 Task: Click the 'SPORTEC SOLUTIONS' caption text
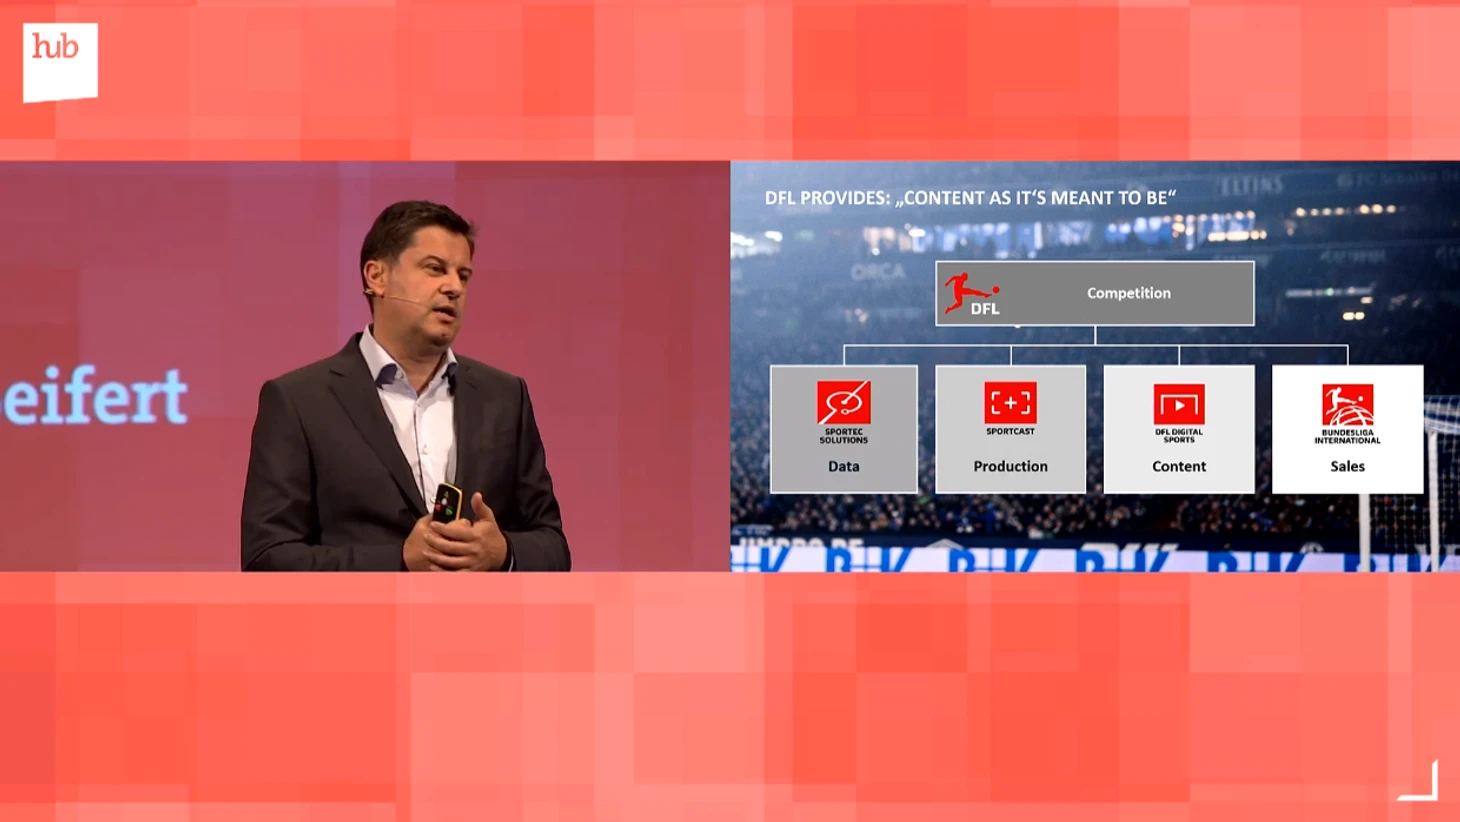pos(843,436)
